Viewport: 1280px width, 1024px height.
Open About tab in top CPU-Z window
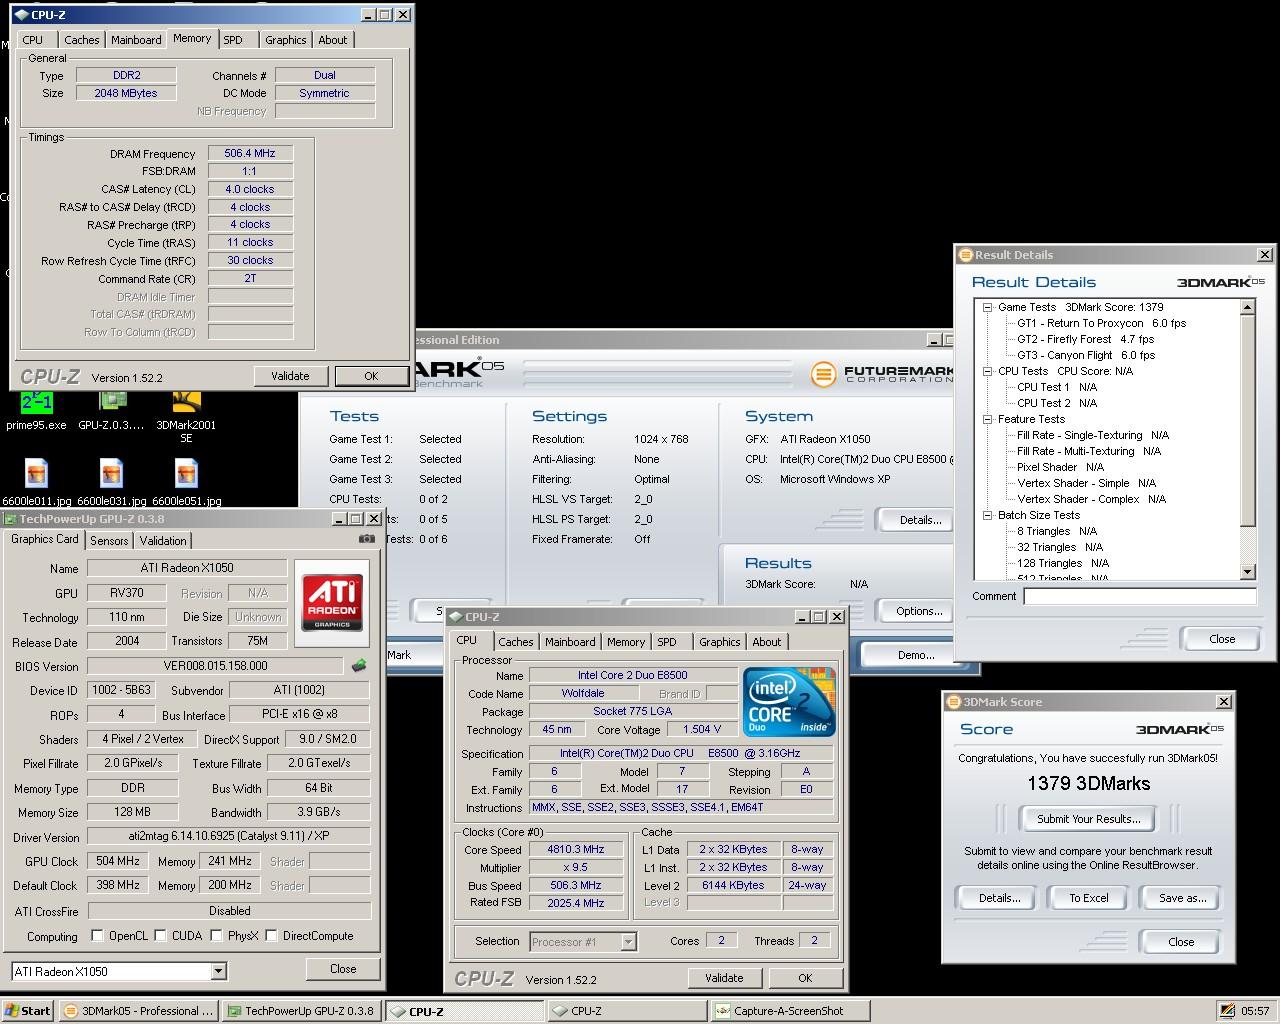333,40
